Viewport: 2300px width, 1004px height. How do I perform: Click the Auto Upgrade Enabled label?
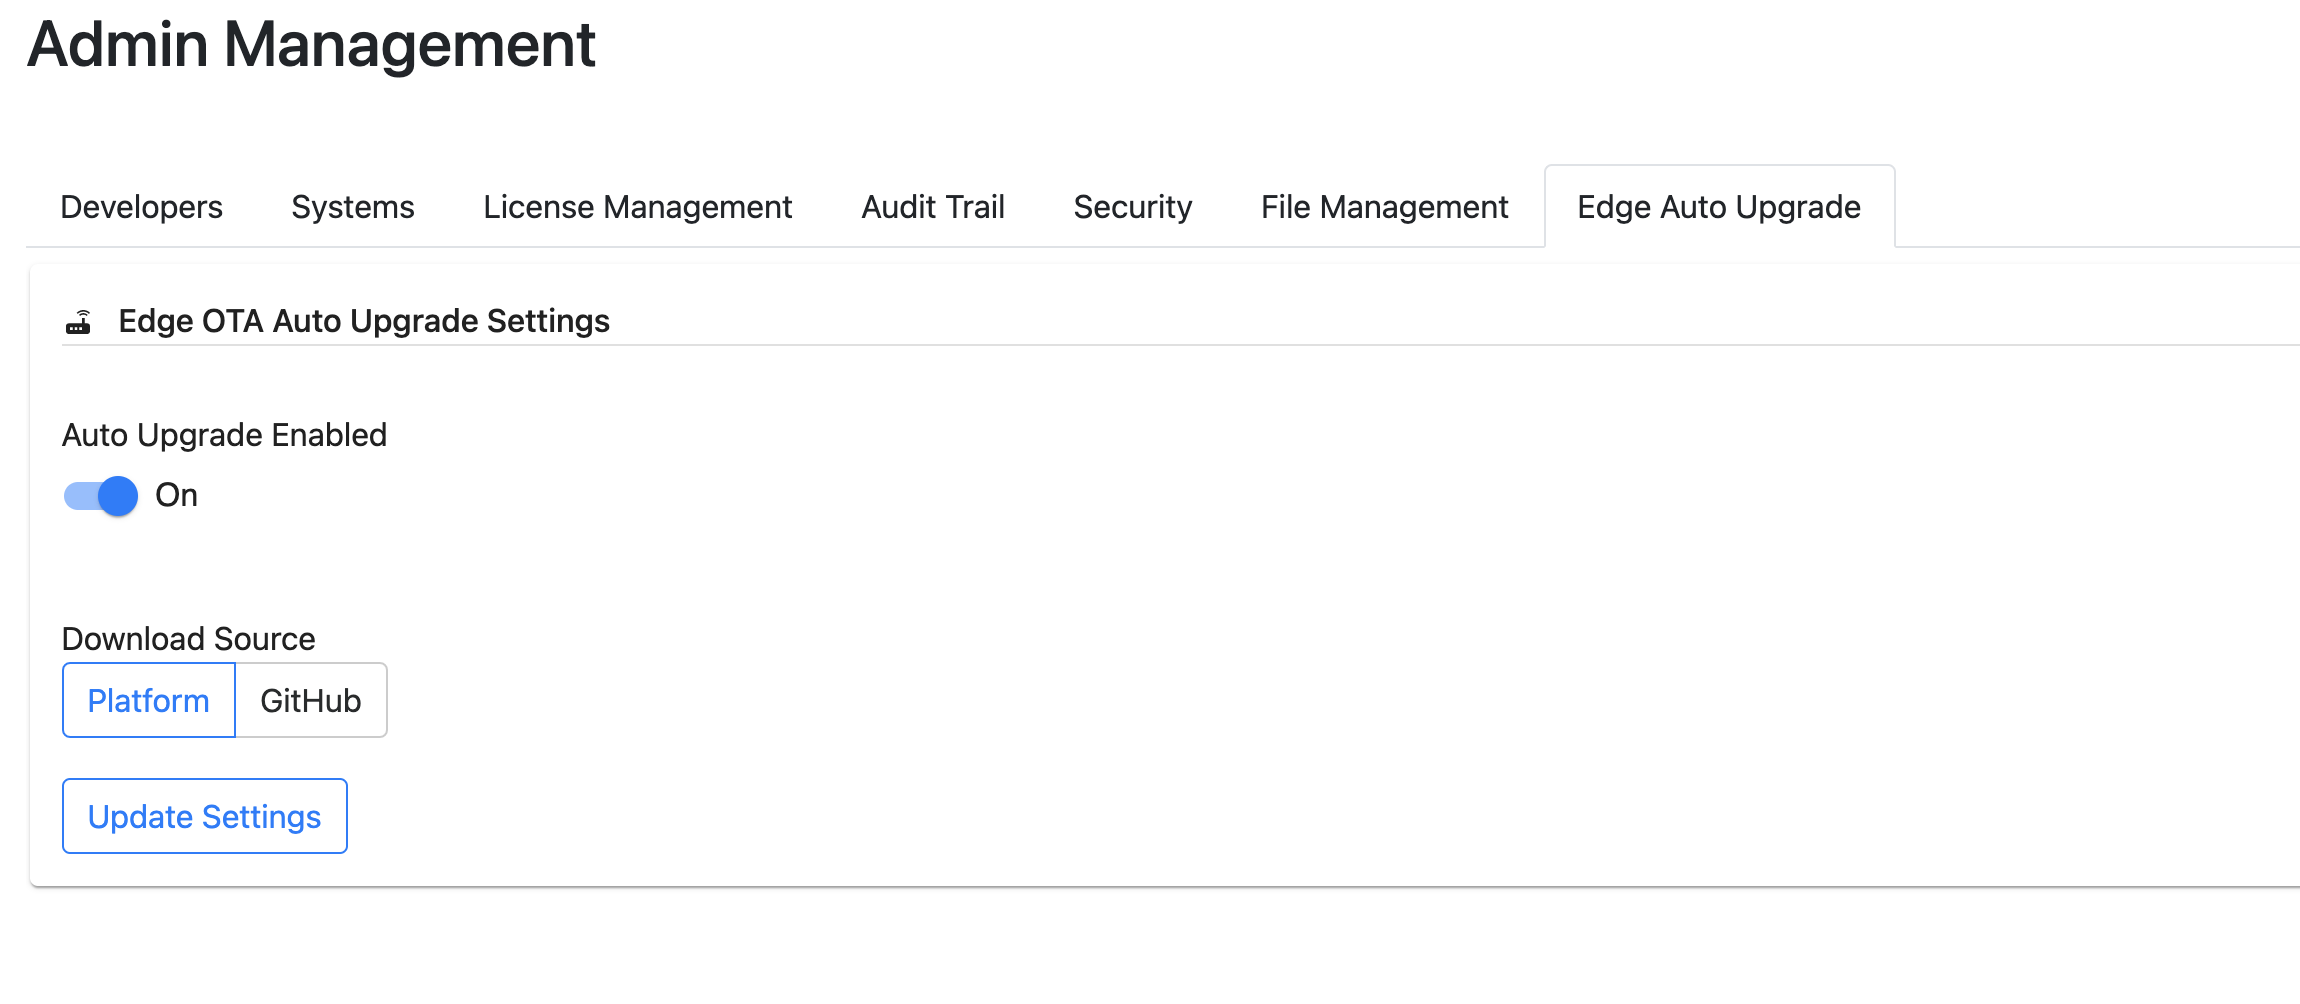point(224,435)
